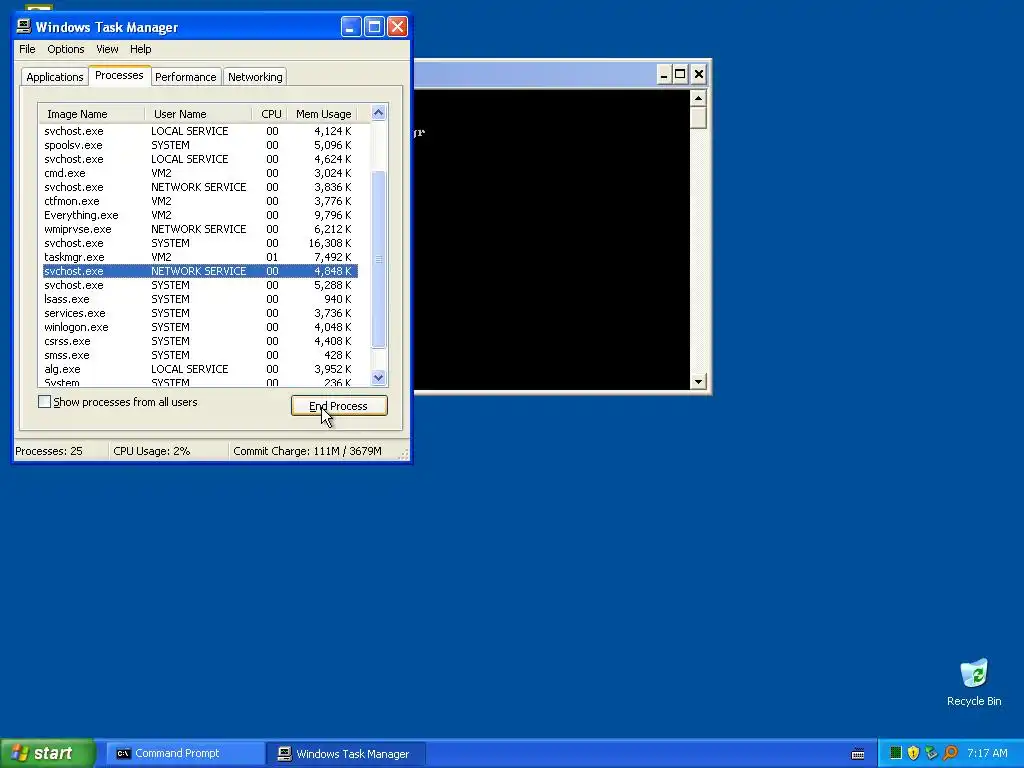Click the green CPU meter tray icon

pos(896,753)
